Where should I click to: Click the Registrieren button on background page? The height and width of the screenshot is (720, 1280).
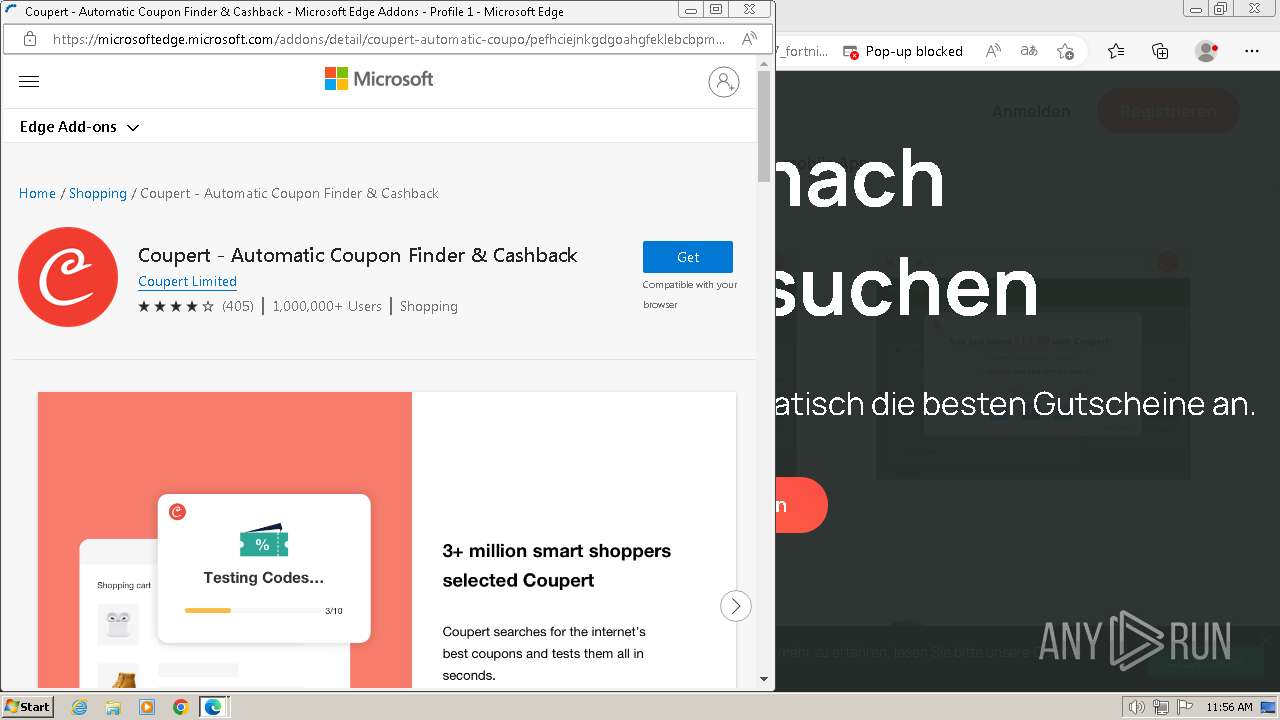tap(1168, 111)
